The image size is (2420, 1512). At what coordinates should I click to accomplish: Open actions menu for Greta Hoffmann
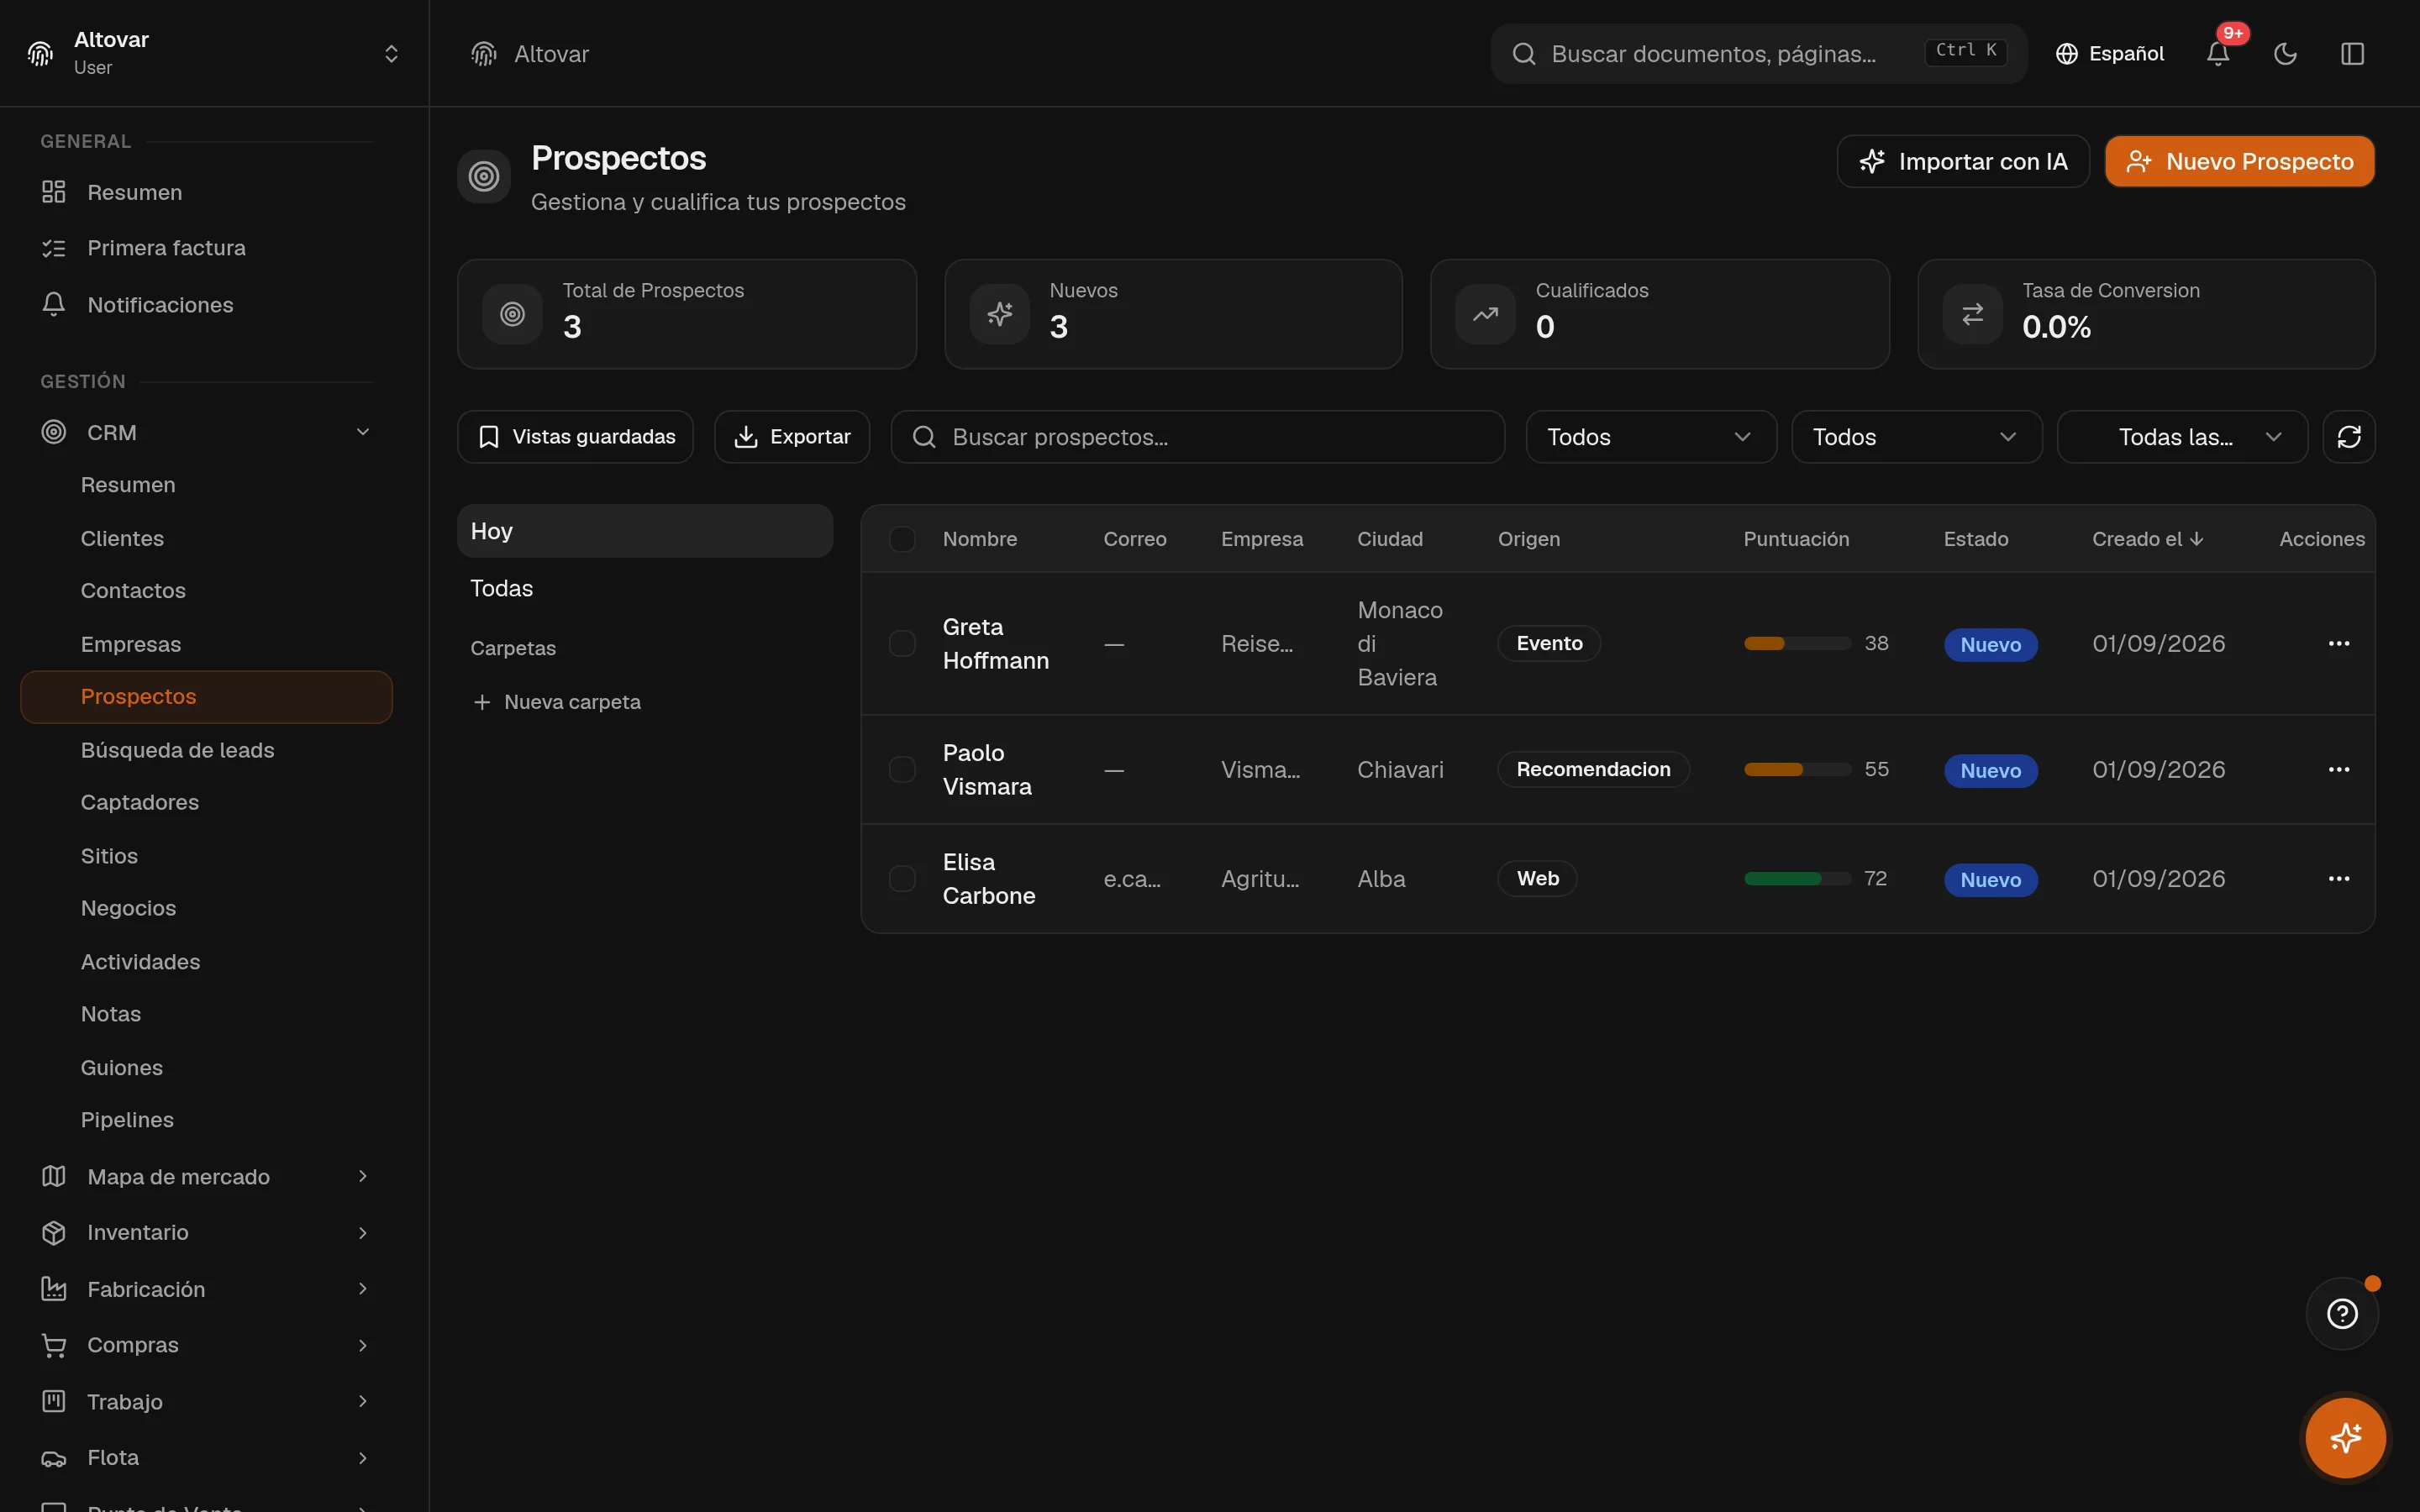coord(2338,643)
